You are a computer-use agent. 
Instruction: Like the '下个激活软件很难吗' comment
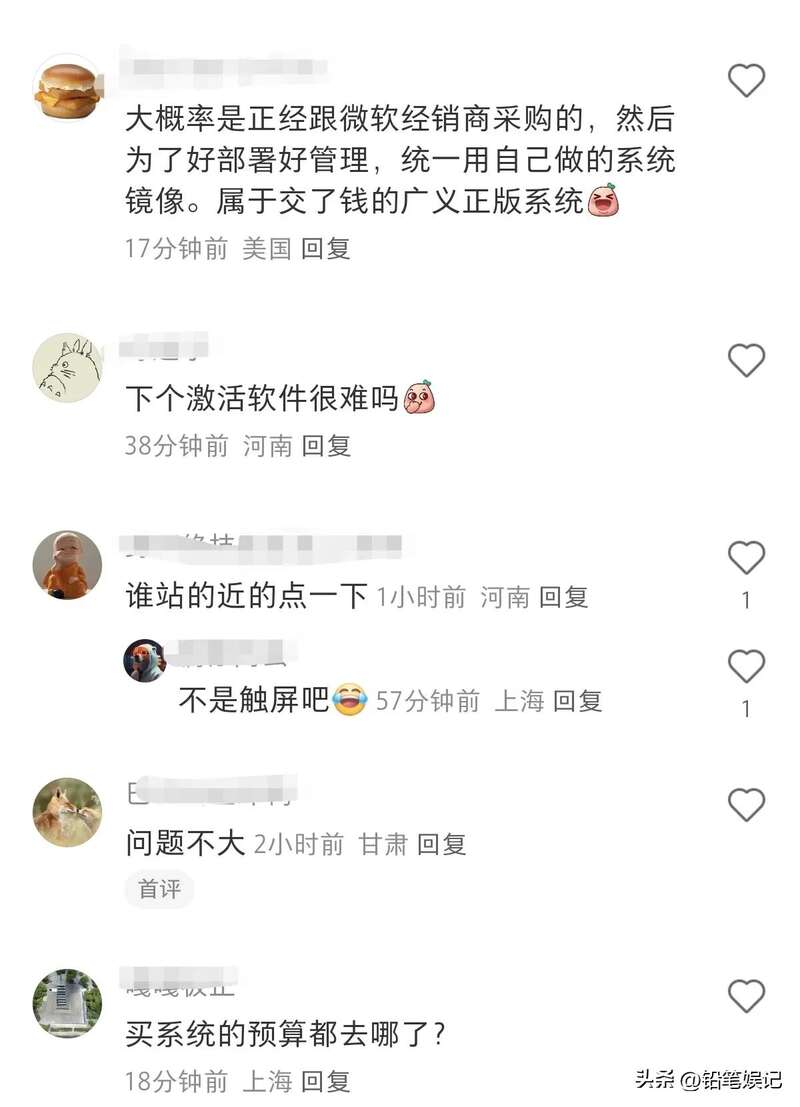click(x=746, y=360)
